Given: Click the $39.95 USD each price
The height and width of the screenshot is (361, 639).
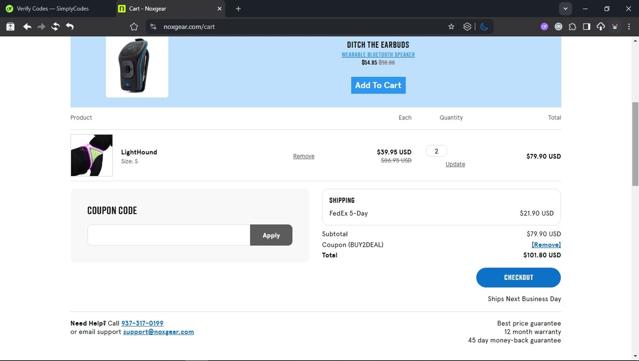Looking at the screenshot, I should (394, 152).
